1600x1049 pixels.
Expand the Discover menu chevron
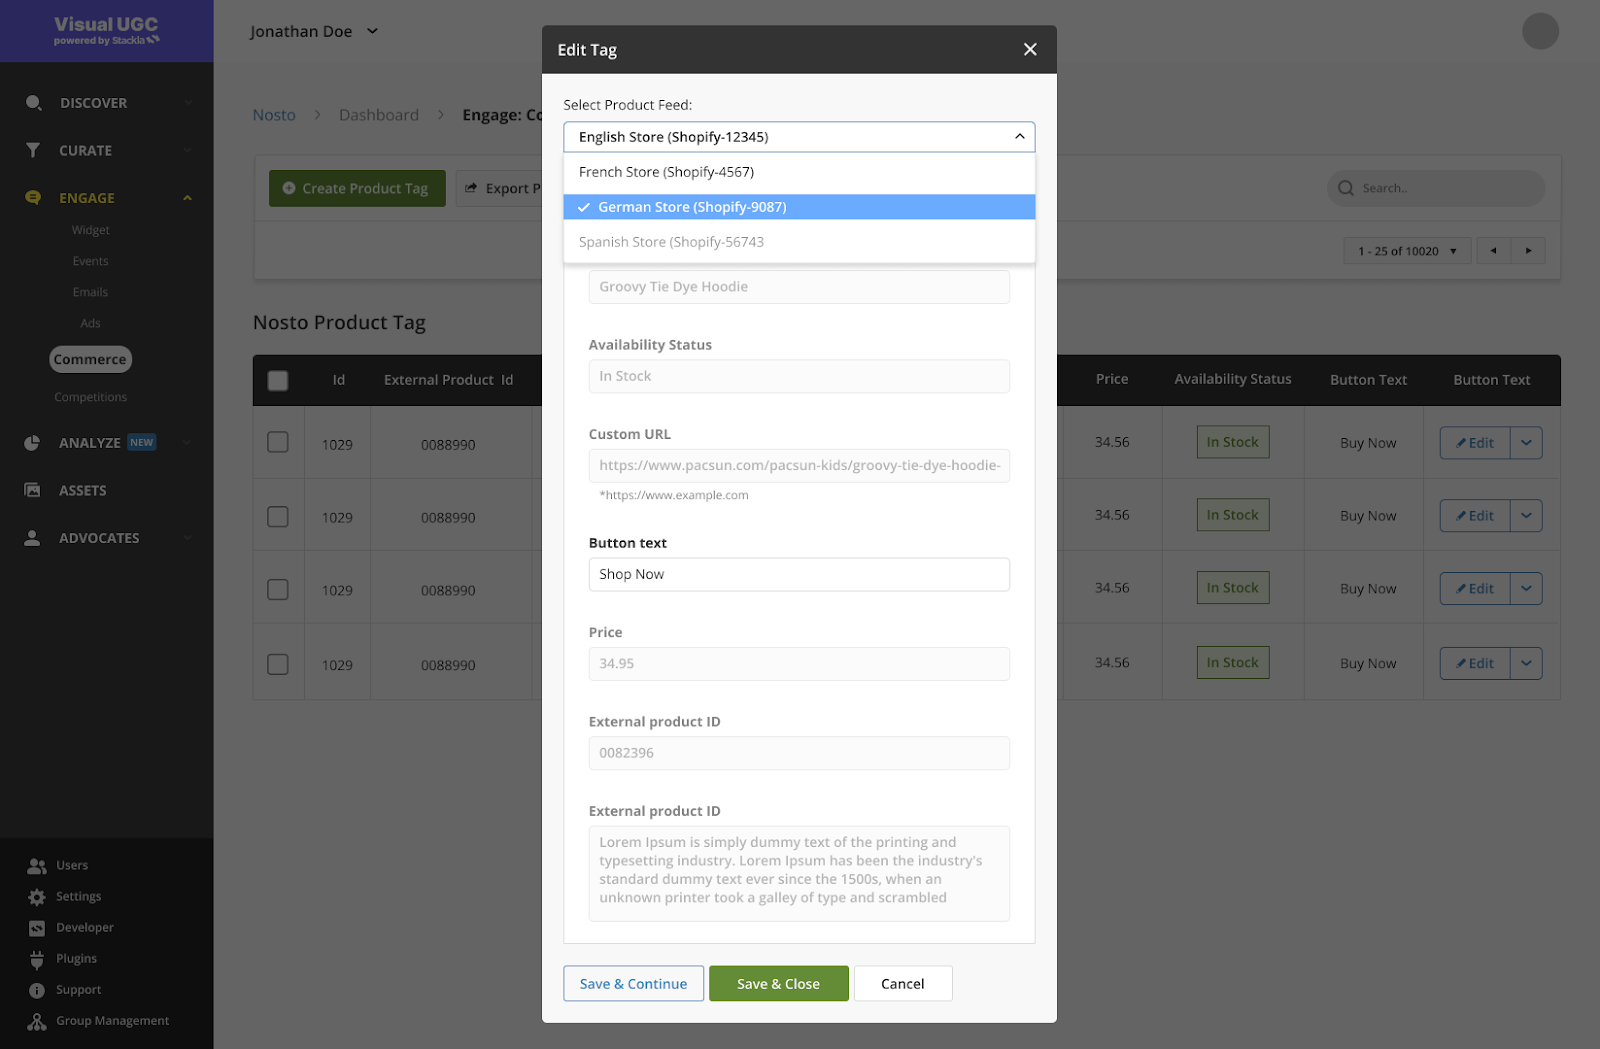click(x=187, y=103)
